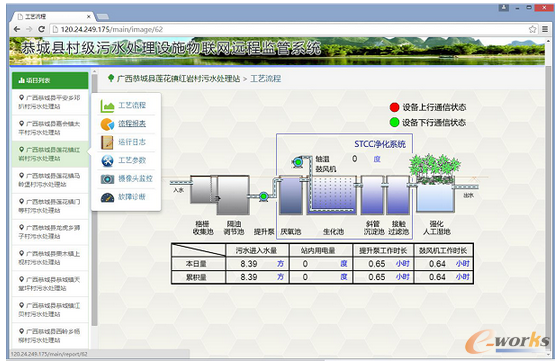
Task: Select 故障诊断 fault diagnosis entry
Action: point(132,197)
